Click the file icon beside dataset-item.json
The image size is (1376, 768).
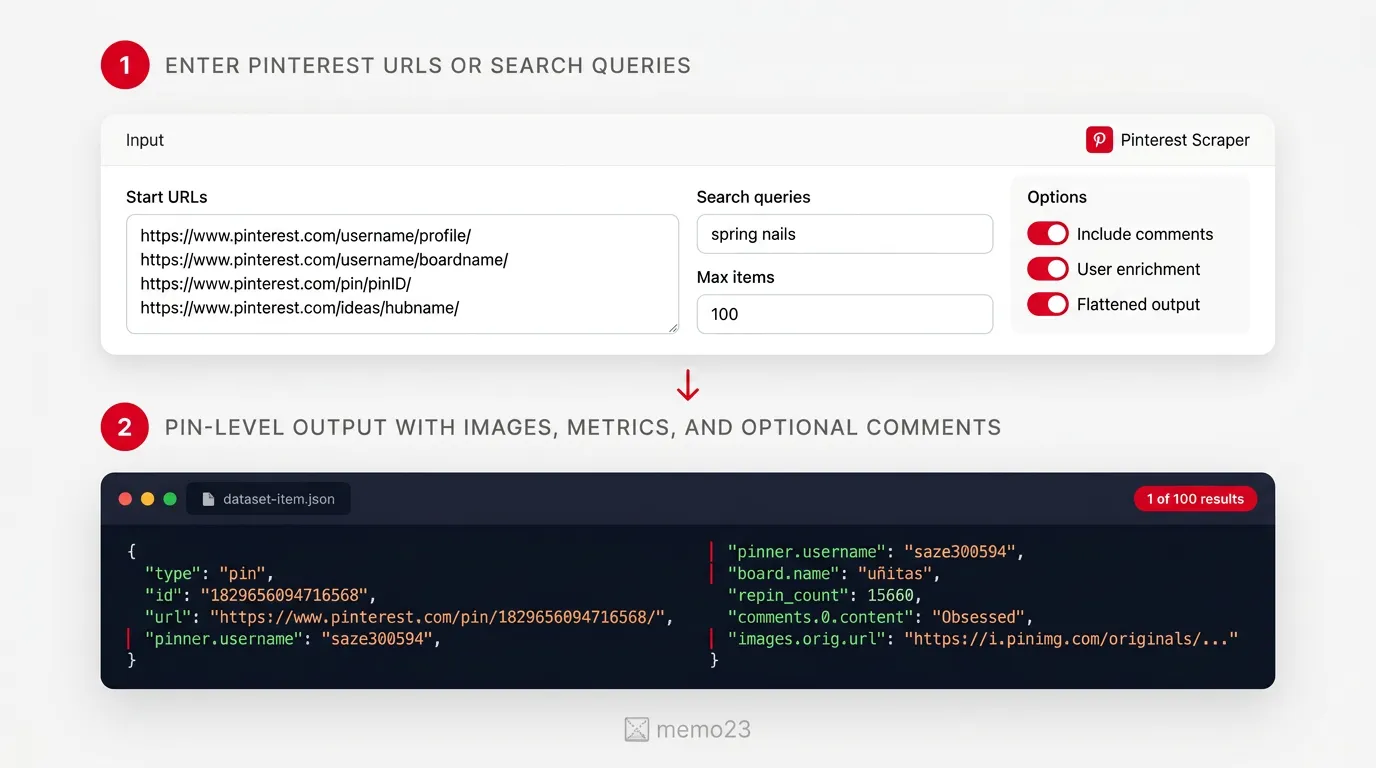pos(208,499)
